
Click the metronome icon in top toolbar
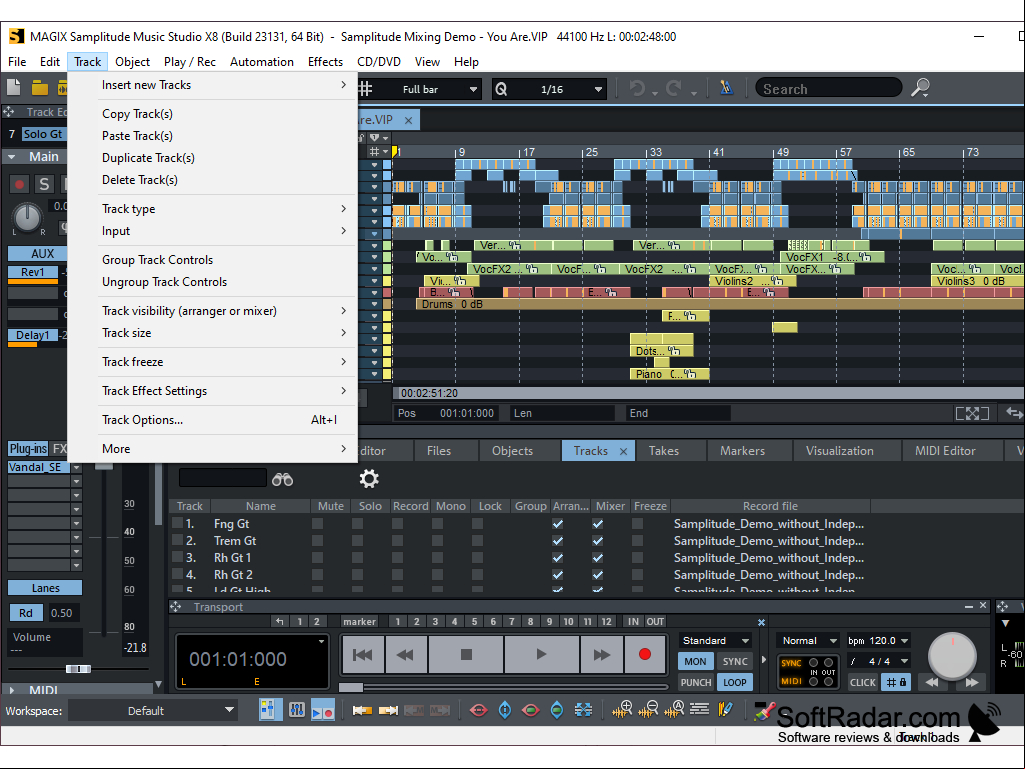coord(726,88)
